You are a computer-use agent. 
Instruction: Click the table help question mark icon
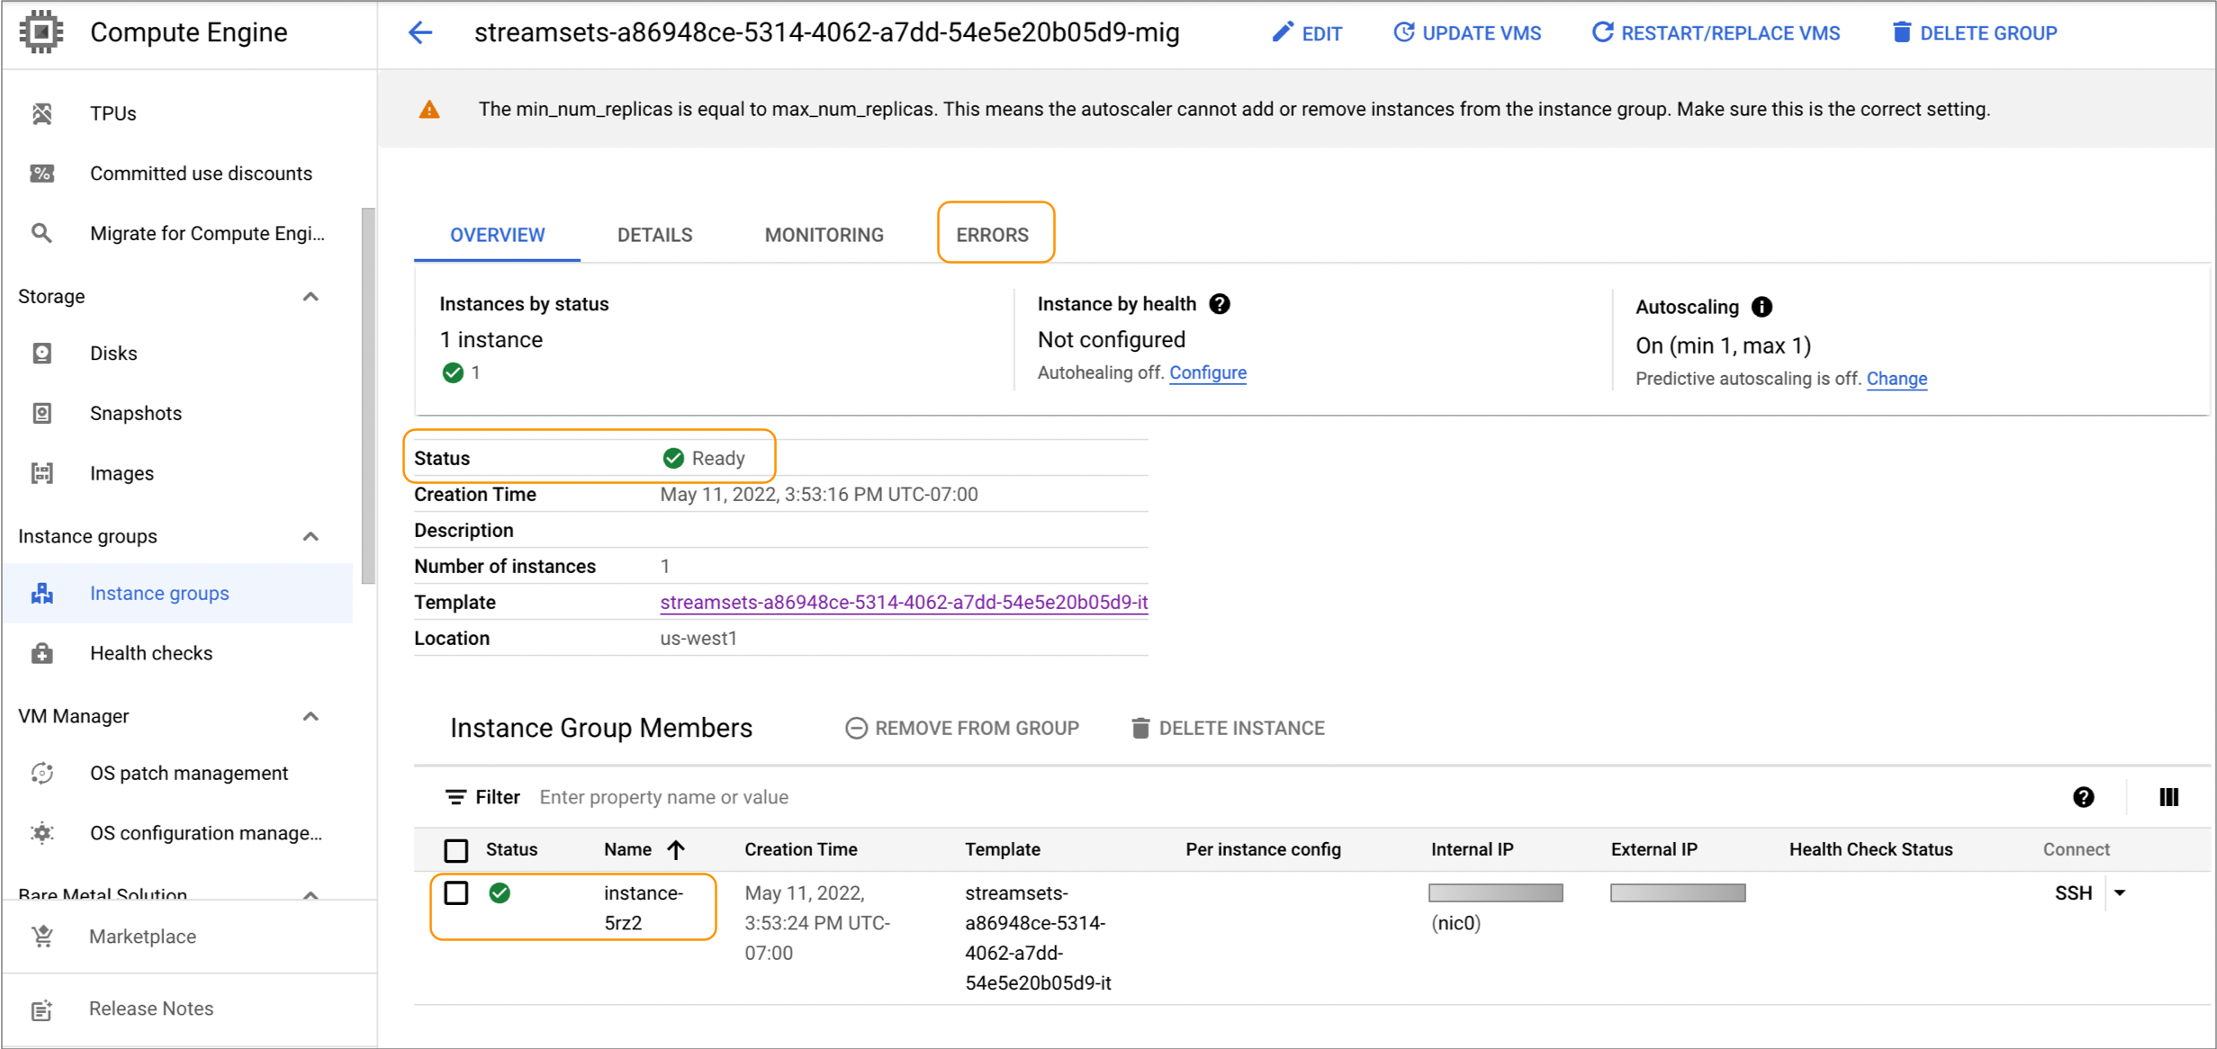click(x=2083, y=797)
